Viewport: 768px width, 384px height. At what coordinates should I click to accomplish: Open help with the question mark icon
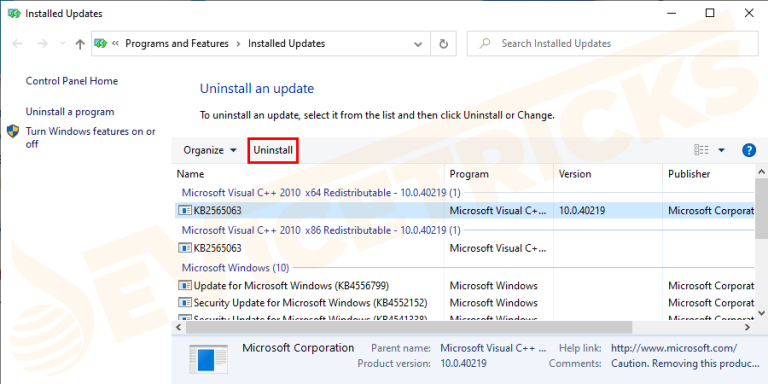tap(749, 150)
